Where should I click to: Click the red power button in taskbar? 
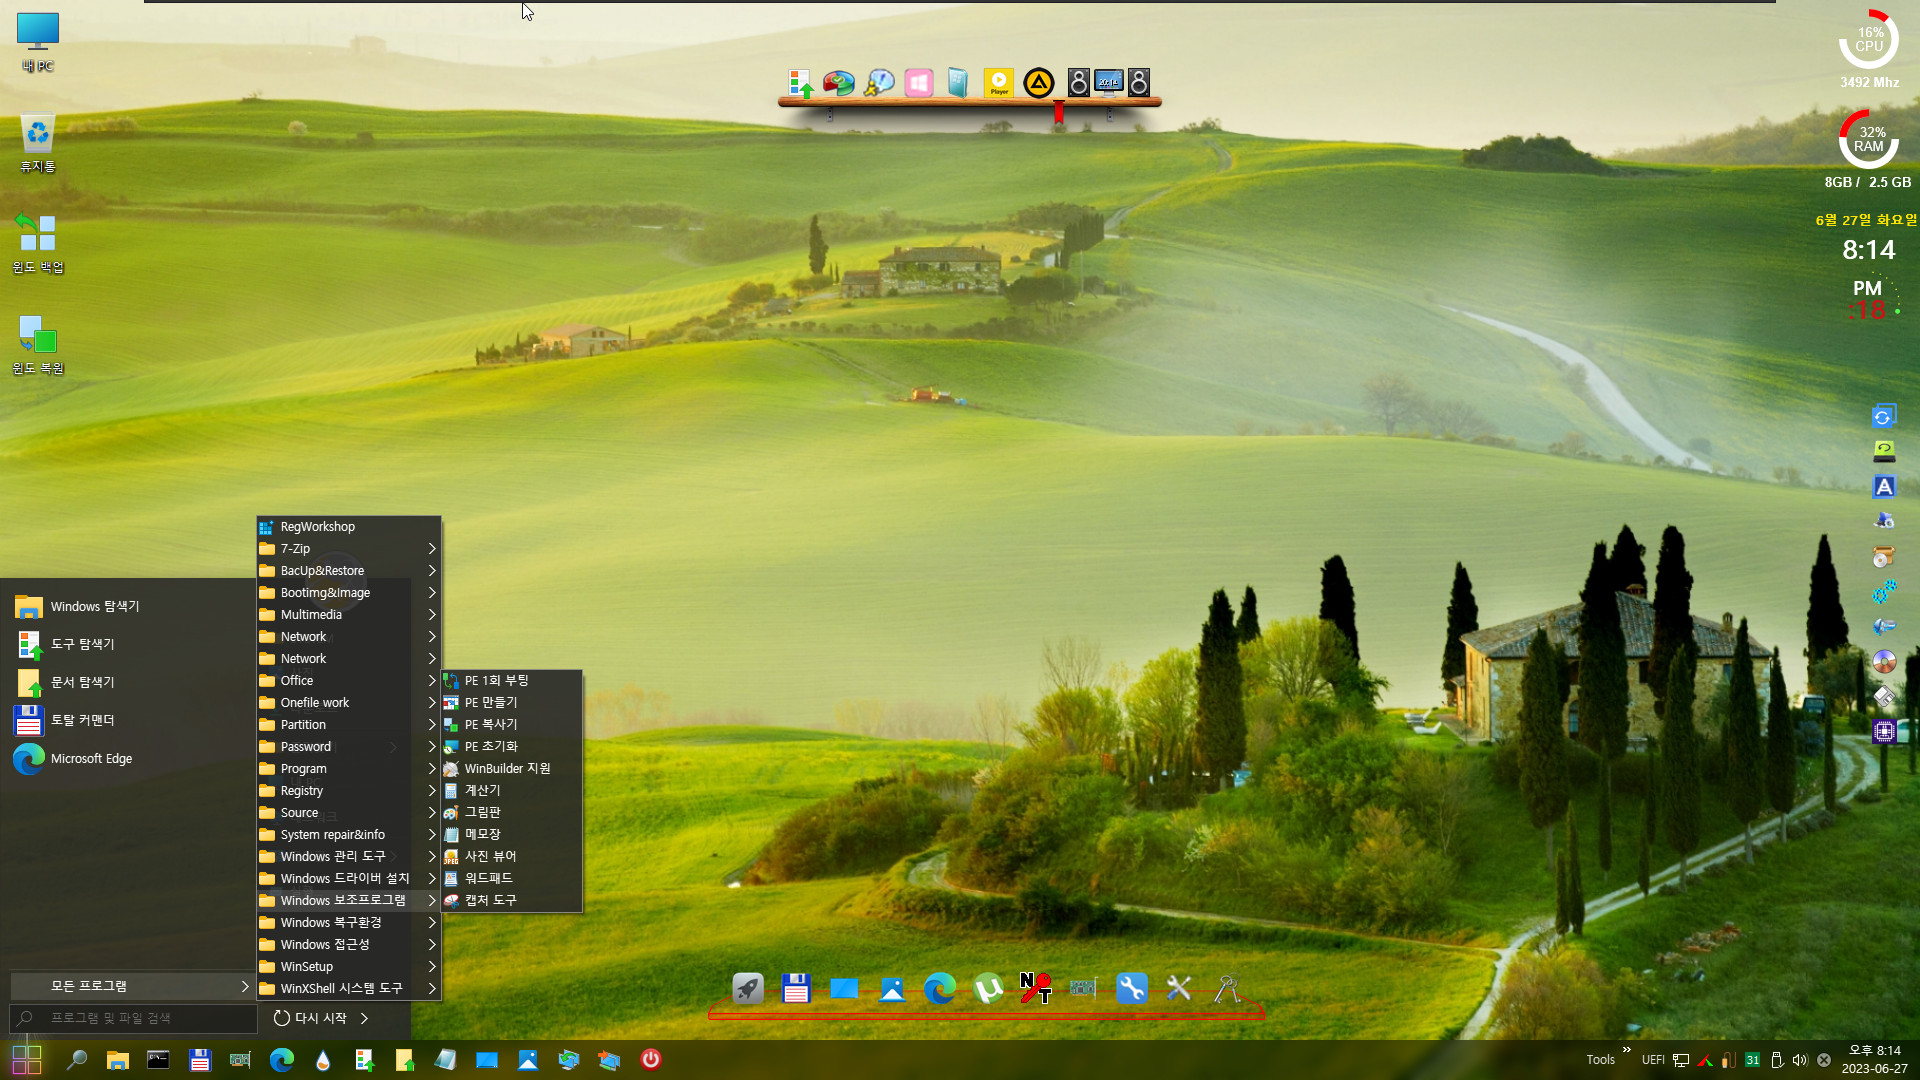click(x=650, y=1059)
